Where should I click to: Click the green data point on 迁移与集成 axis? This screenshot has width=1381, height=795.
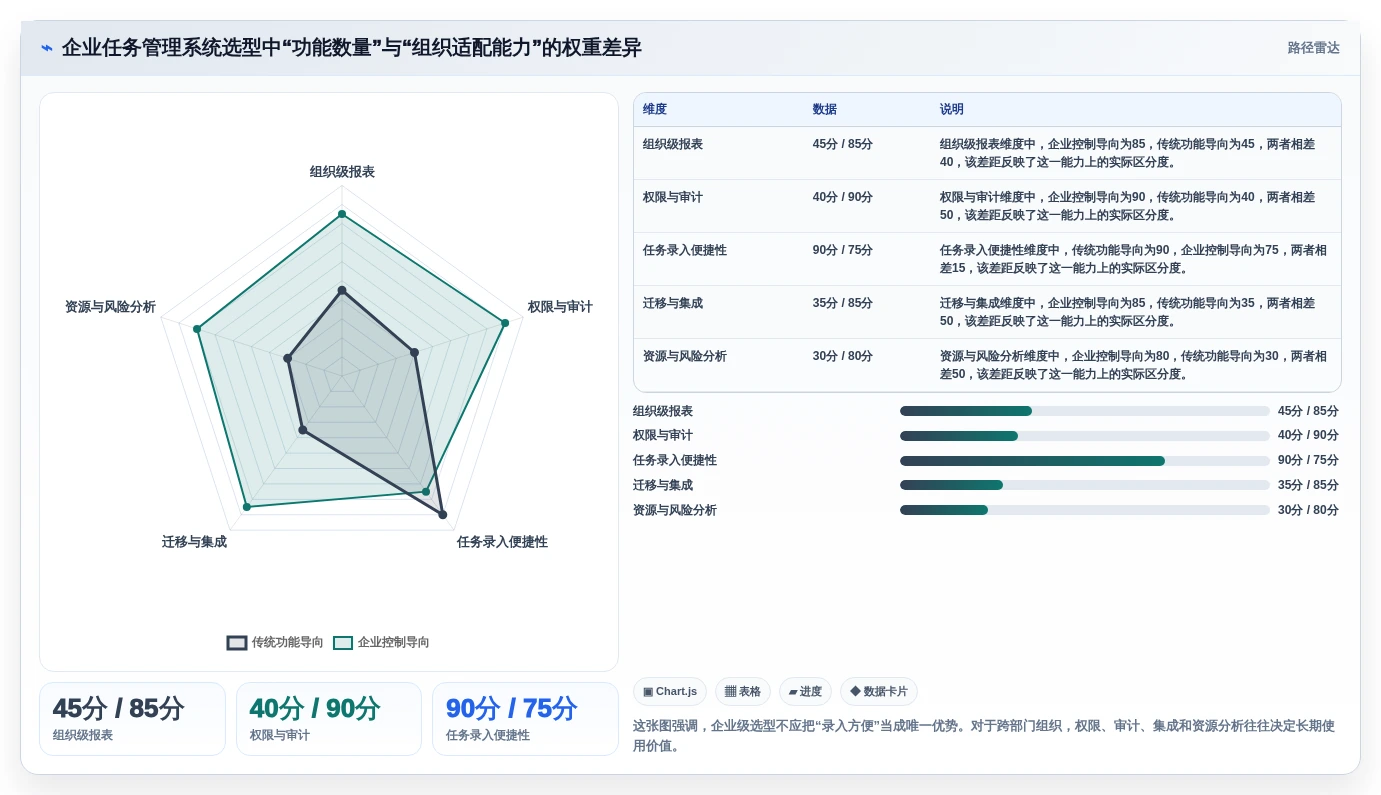pyautogui.click(x=246, y=507)
